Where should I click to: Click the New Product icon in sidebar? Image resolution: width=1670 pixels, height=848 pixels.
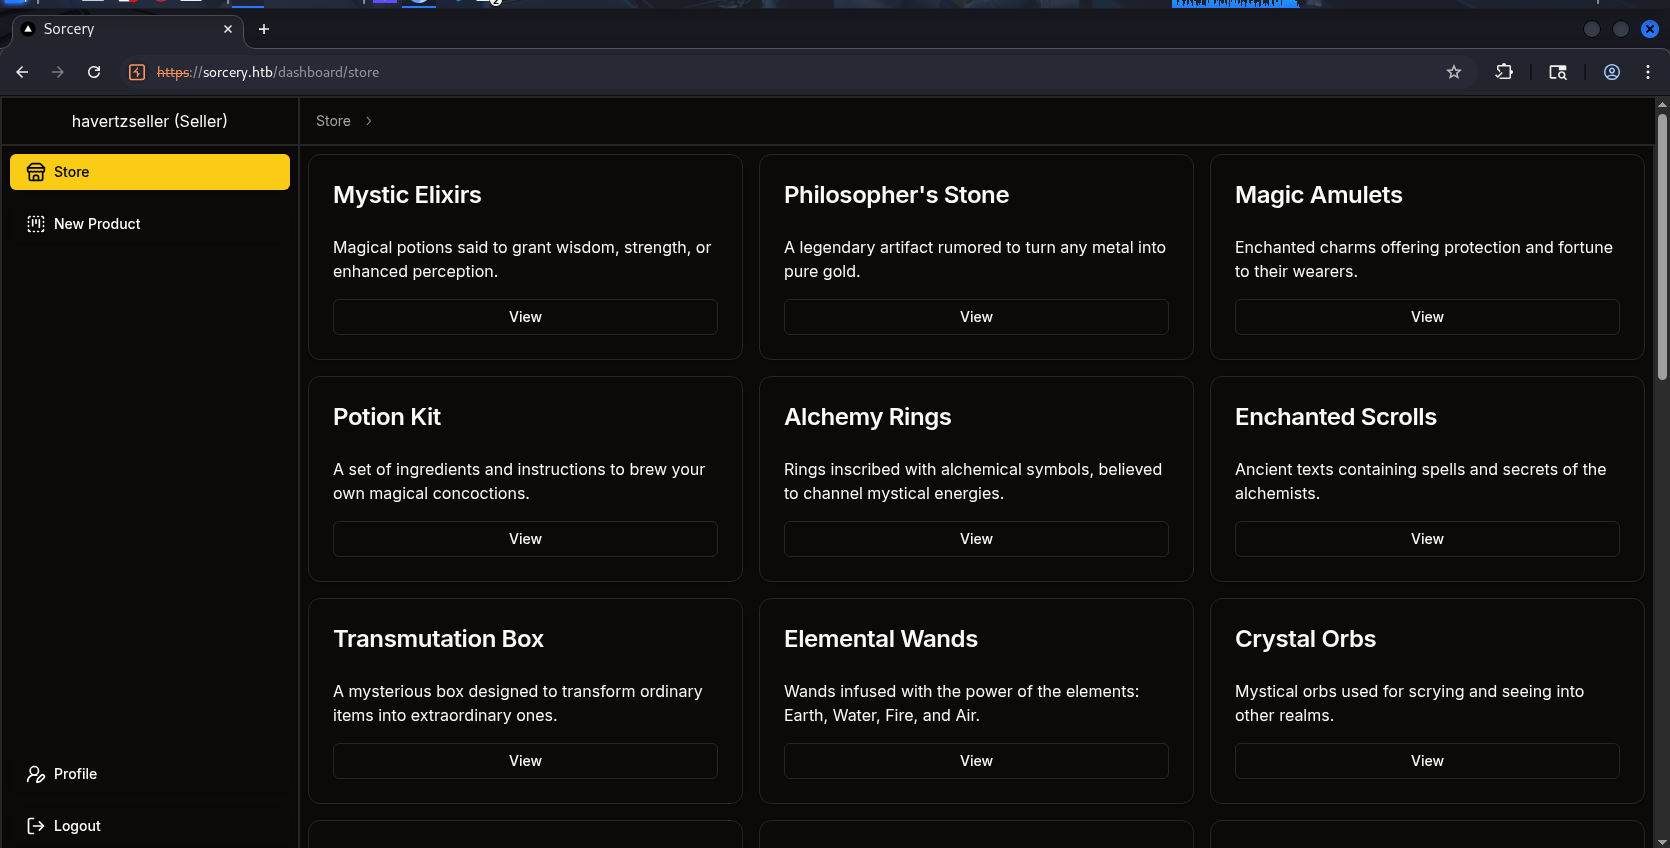click(x=36, y=224)
